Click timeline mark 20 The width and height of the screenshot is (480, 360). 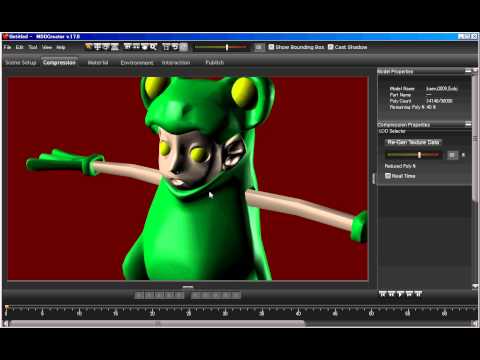152,313
